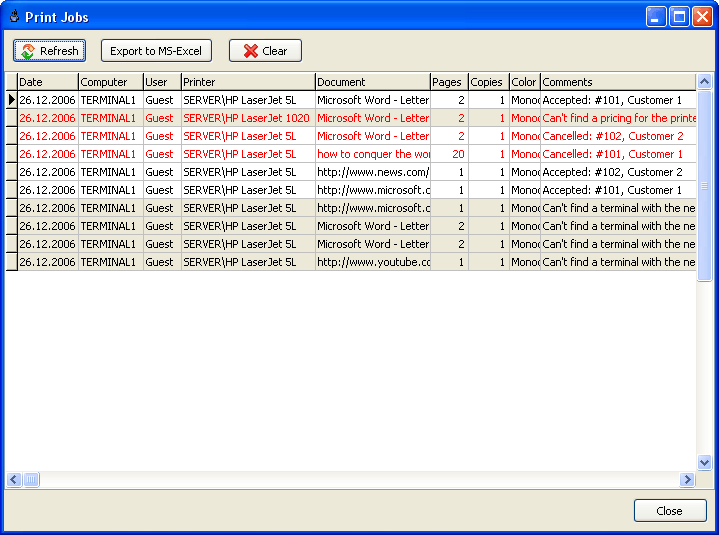Select the HP LaserJet 1020 printer row

(x=247, y=118)
